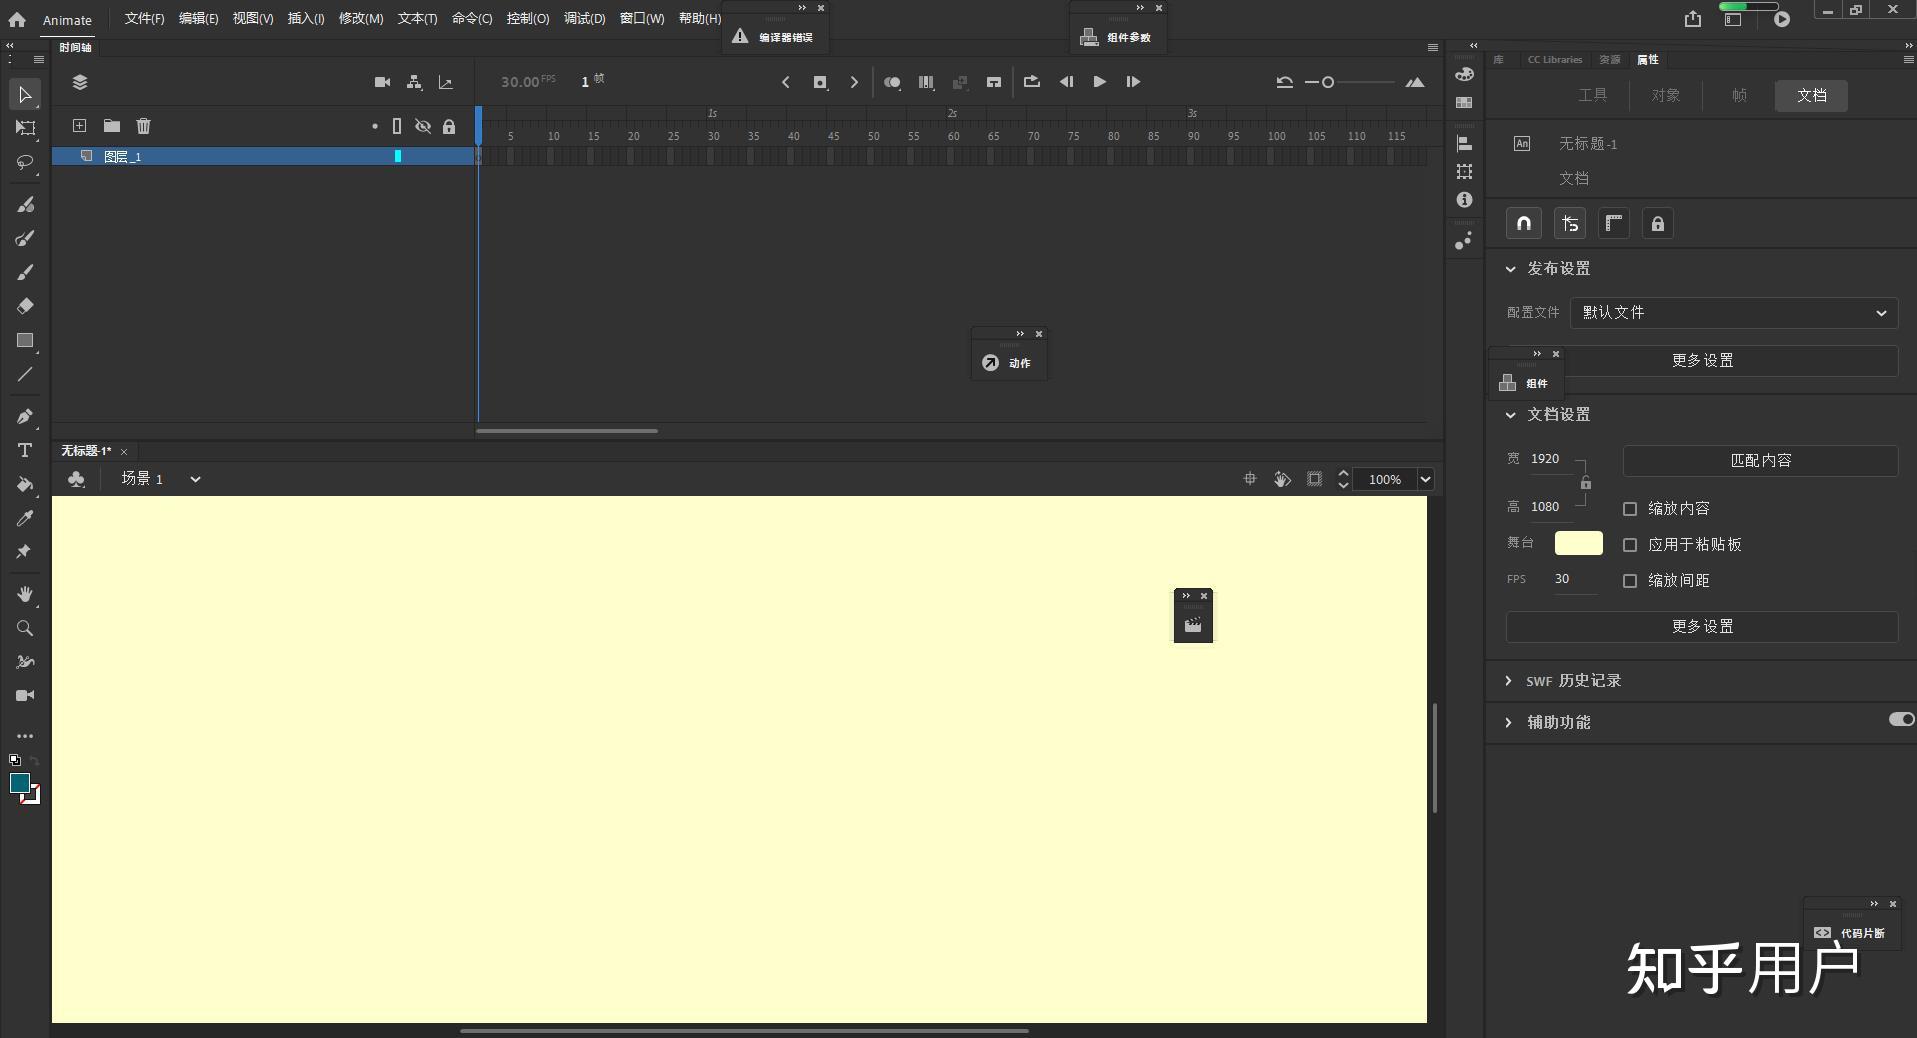This screenshot has height=1038, width=1917.
Task: Select the Camera tool in toolbox
Action: point(25,695)
